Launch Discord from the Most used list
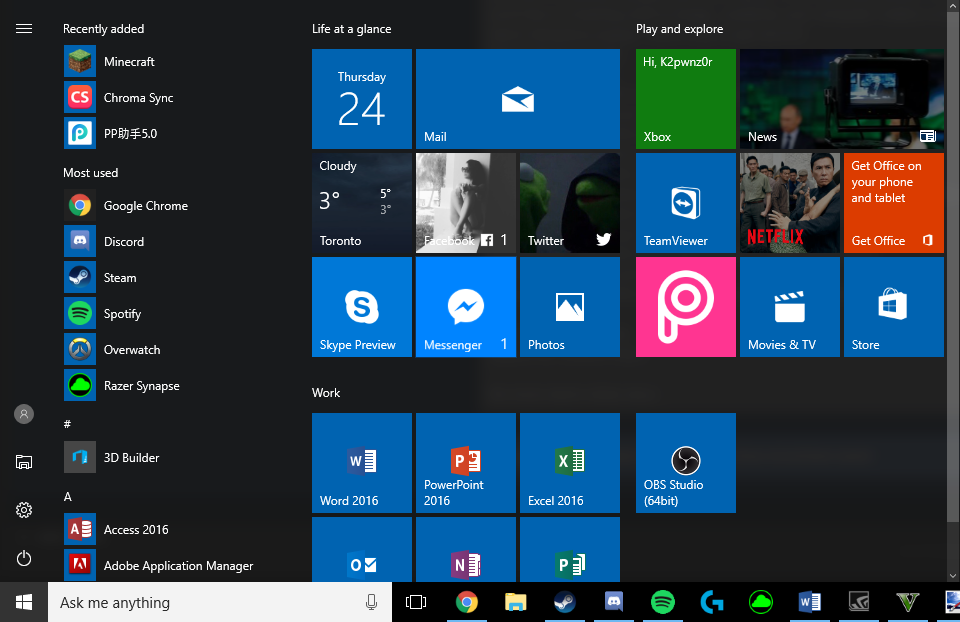Screen dimensions: 960x622 coord(123,242)
